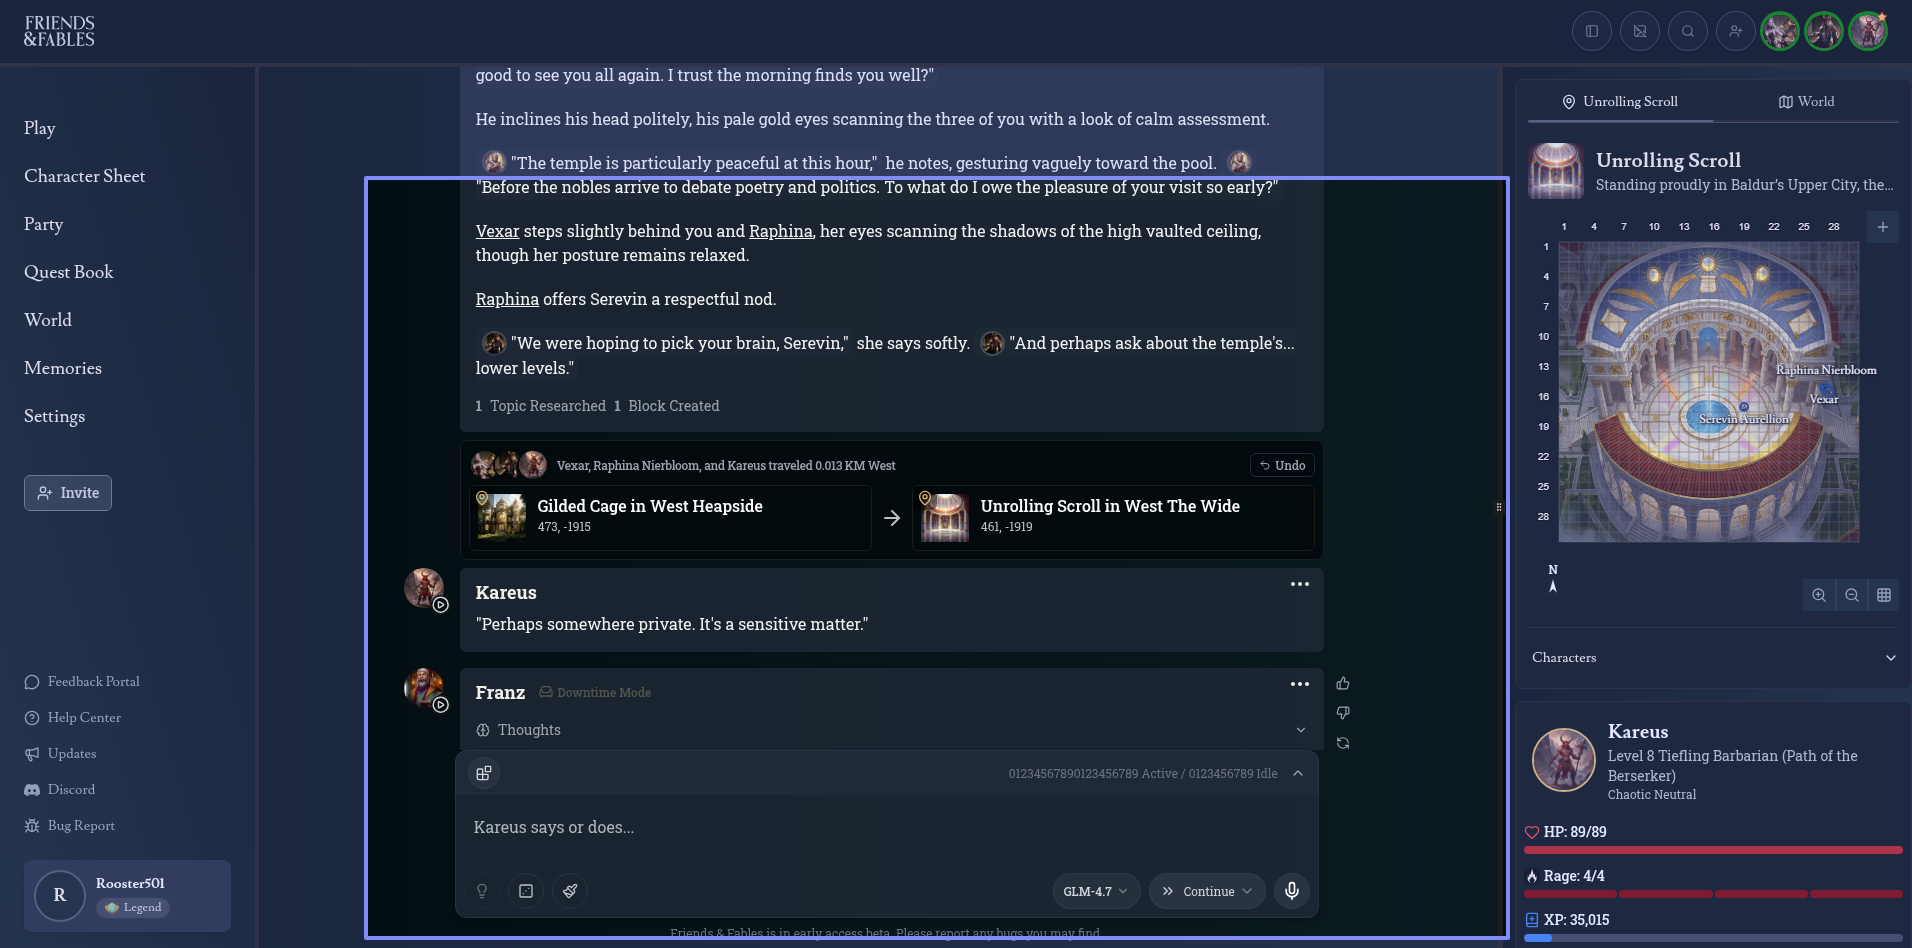Screen dimensions: 1912x948
Task: Open Quest Book from the sidebar
Action: [69, 272]
